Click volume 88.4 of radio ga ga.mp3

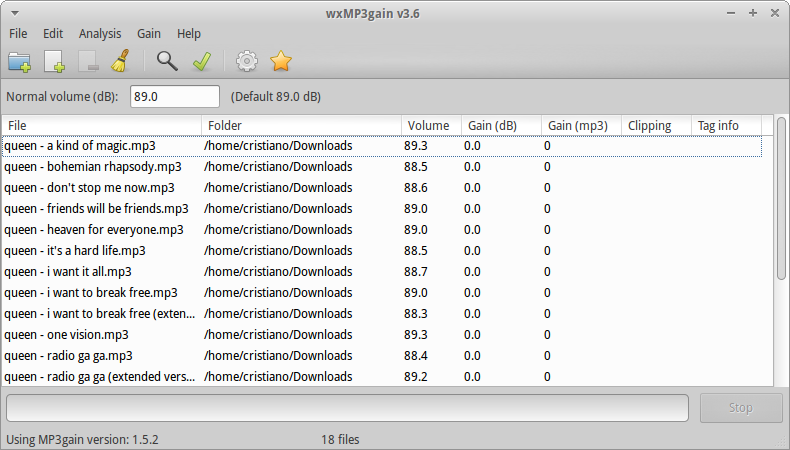tap(416, 356)
